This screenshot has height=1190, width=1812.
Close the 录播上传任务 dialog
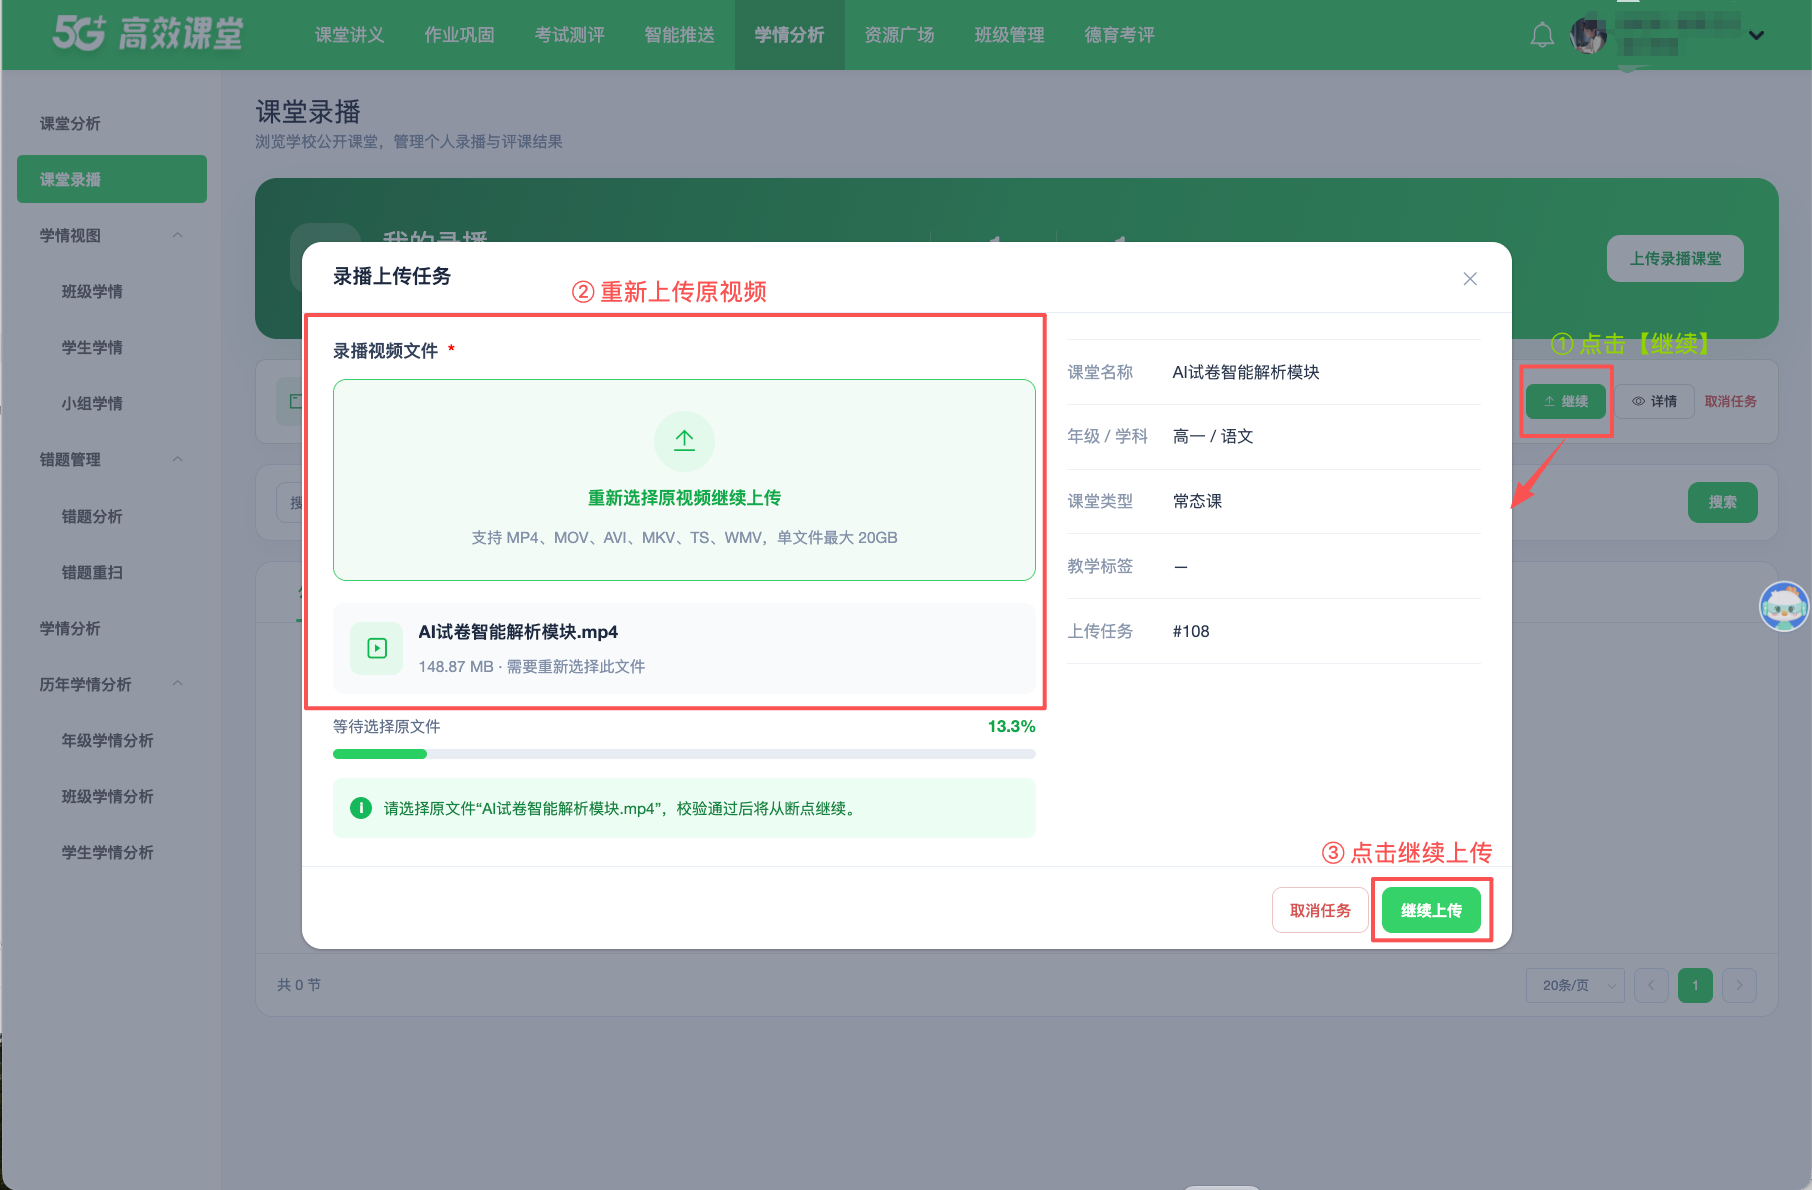[x=1470, y=279]
